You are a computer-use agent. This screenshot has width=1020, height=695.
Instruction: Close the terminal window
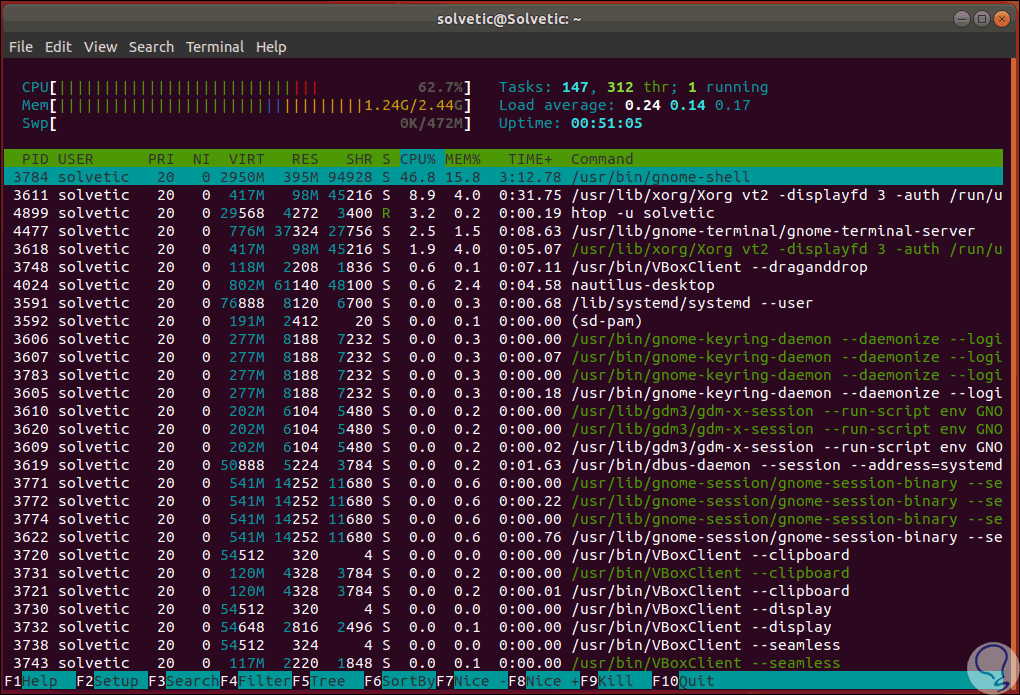pos(1002,19)
